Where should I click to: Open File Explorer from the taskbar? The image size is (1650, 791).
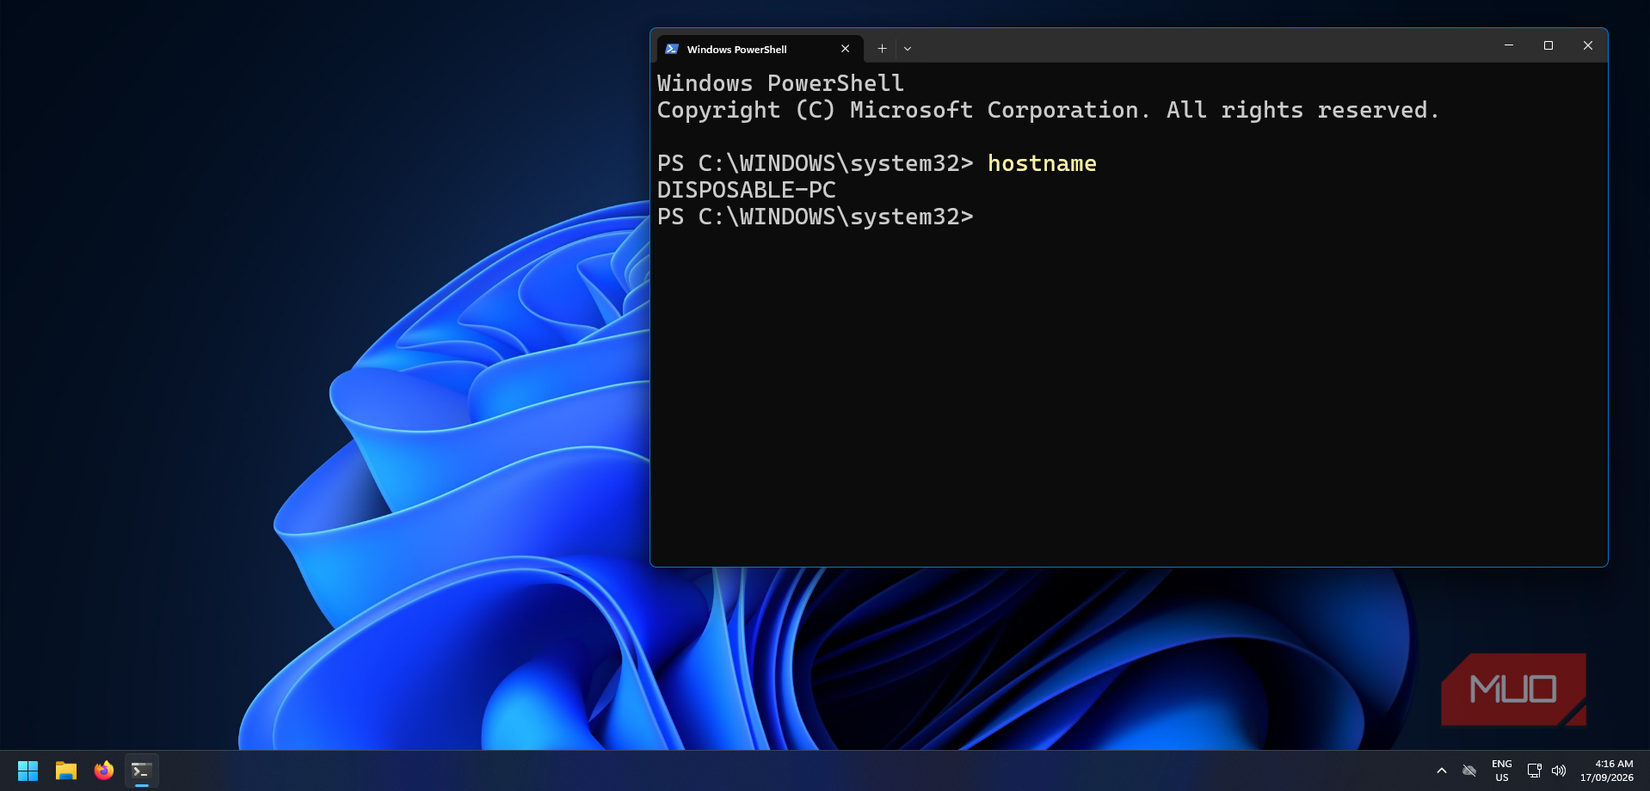click(x=66, y=771)
